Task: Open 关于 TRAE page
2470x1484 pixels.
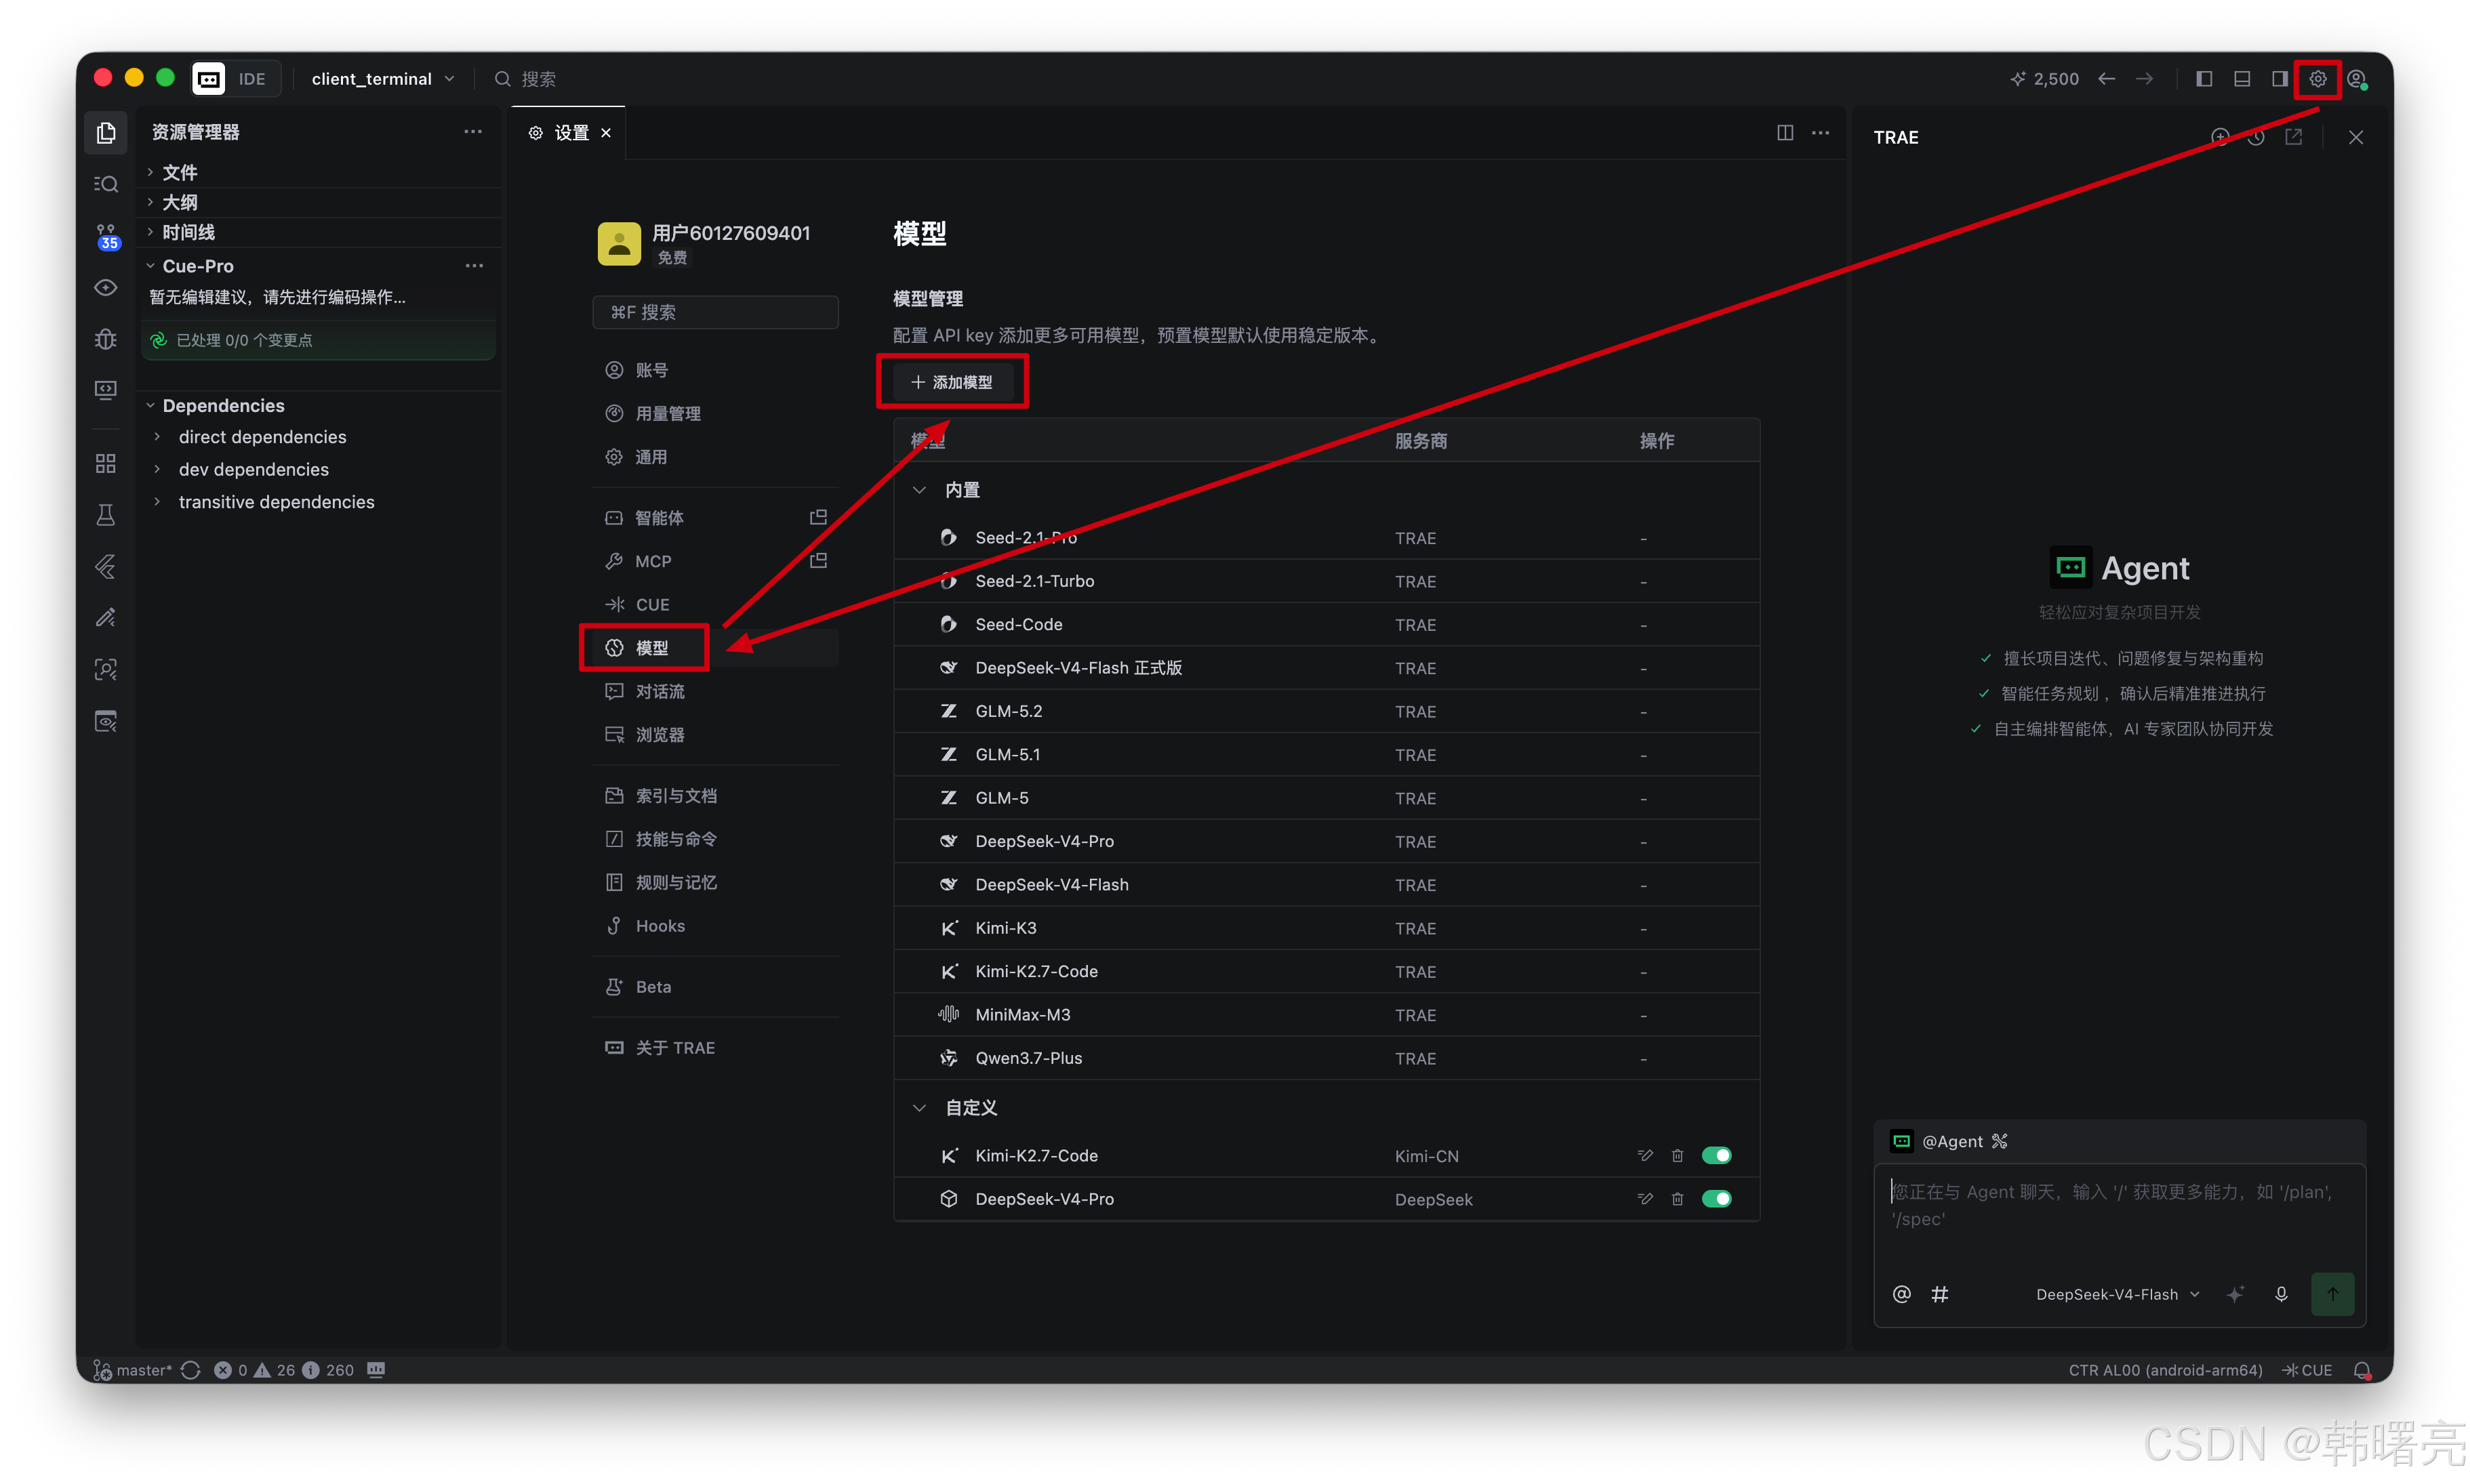Action: tap(715, 1047)
